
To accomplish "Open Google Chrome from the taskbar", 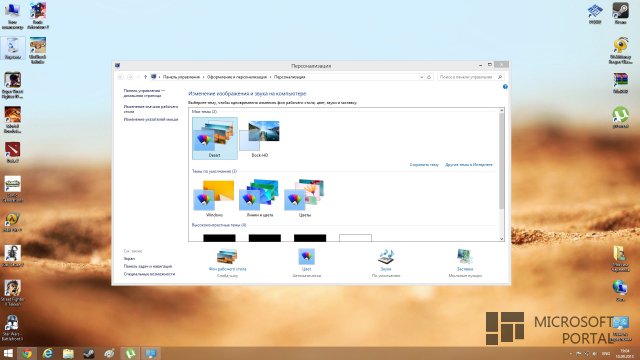I will tap(27, 353).
